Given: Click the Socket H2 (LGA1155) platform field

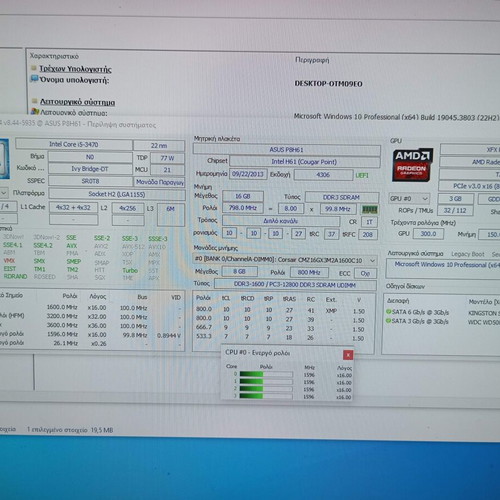Looking at the screenshot, I should pos(117,194).
